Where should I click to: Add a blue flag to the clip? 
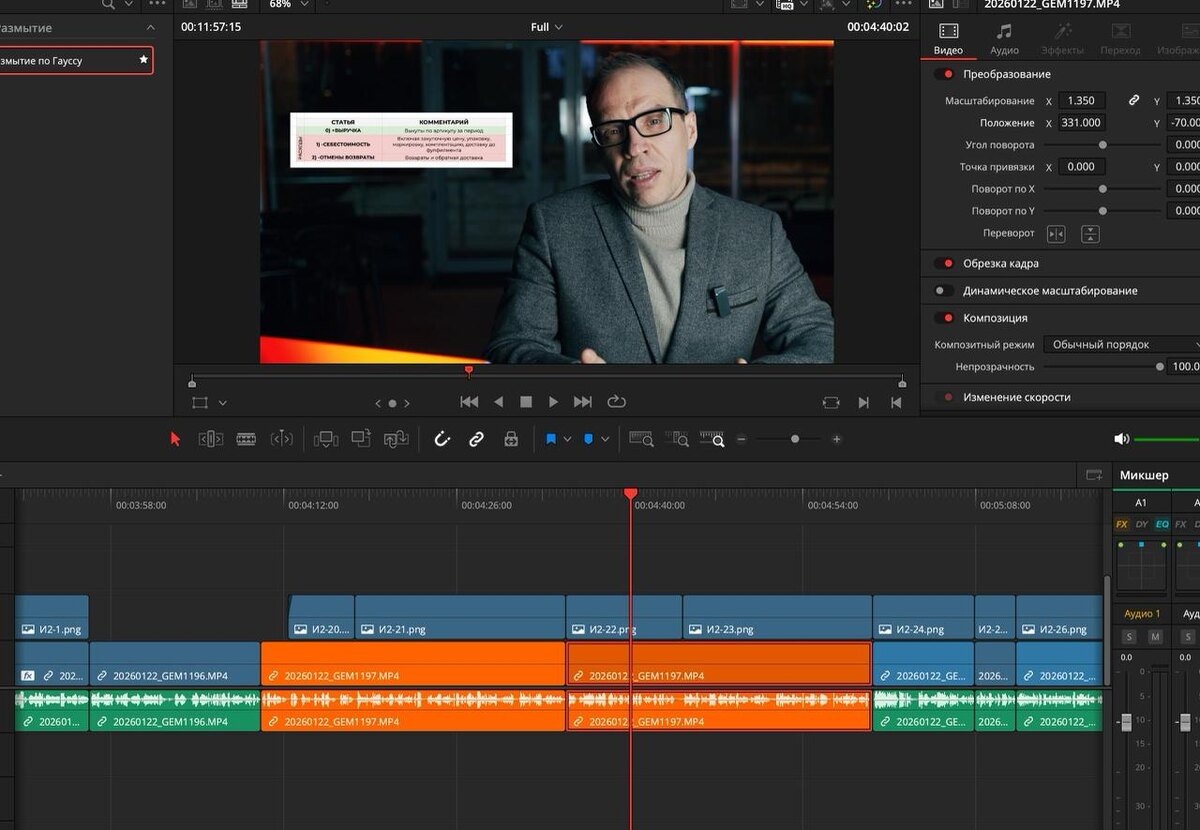[551, 438]
